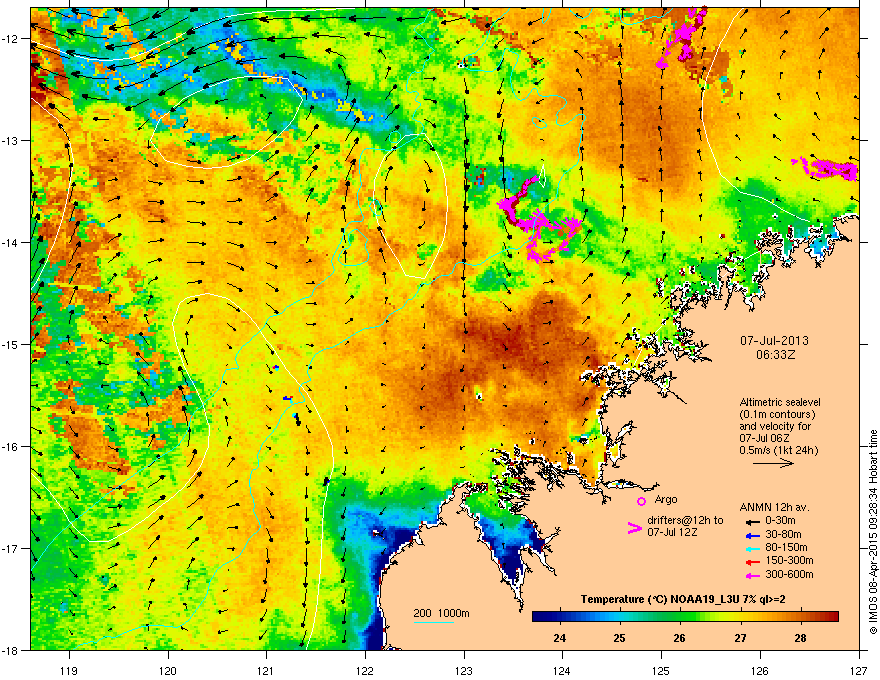
Task: Click the 0.5m/s velocity scale arrow
Action: [773, 463]
